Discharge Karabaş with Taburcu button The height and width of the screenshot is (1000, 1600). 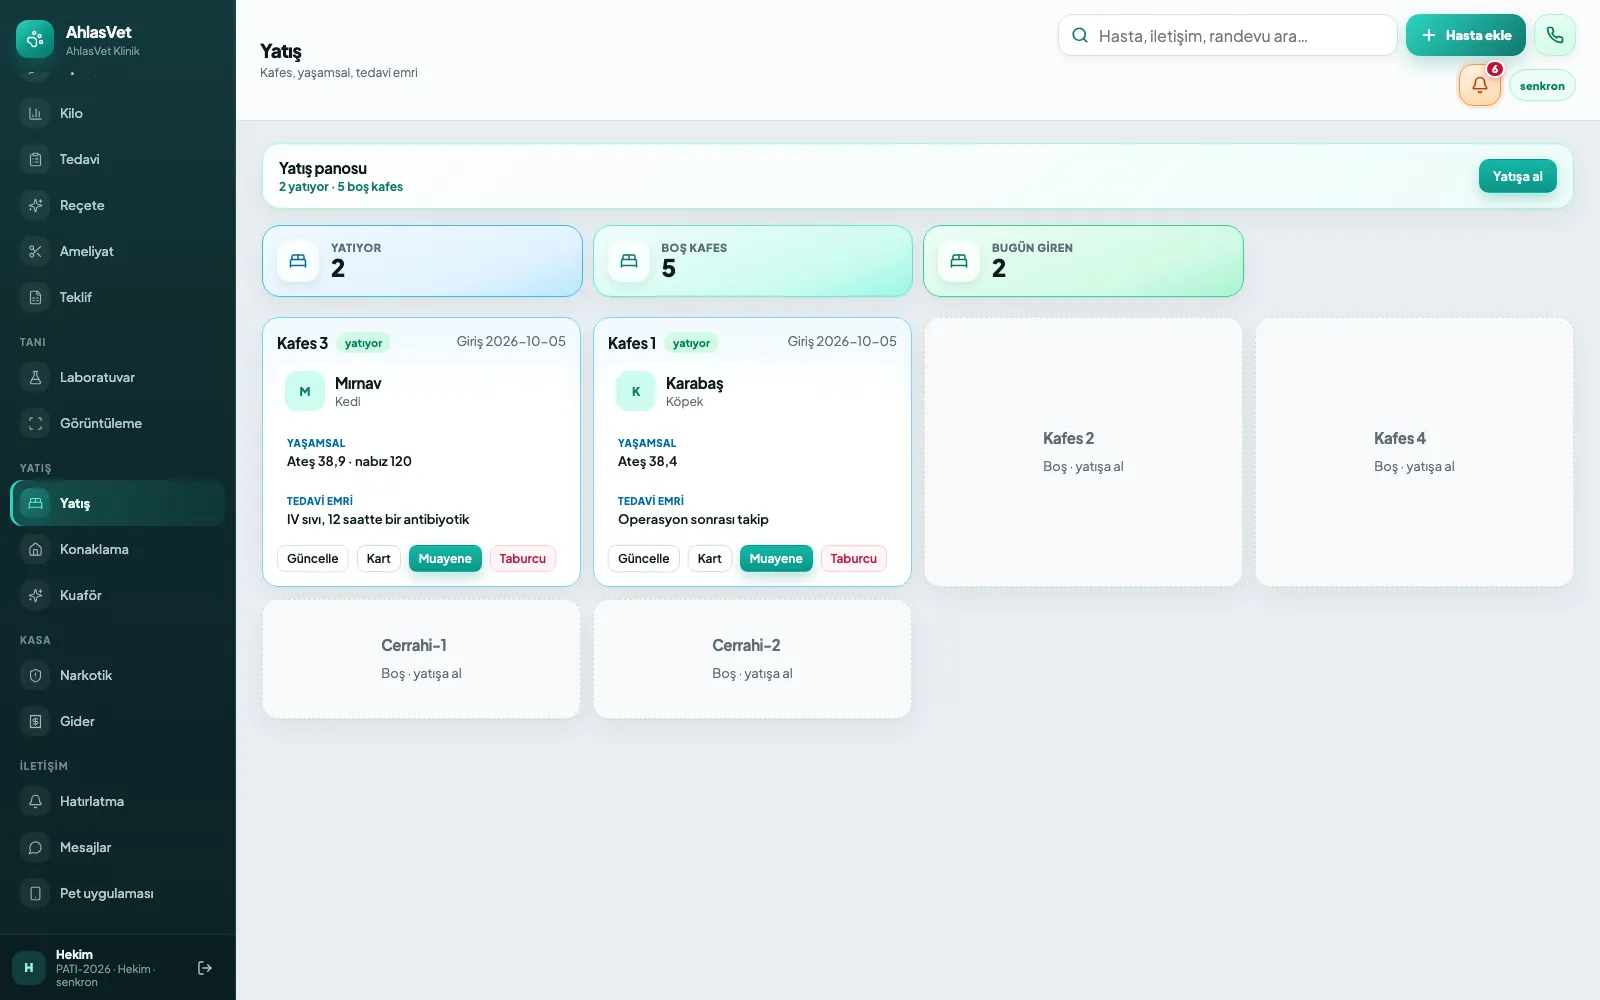[854, 558]
